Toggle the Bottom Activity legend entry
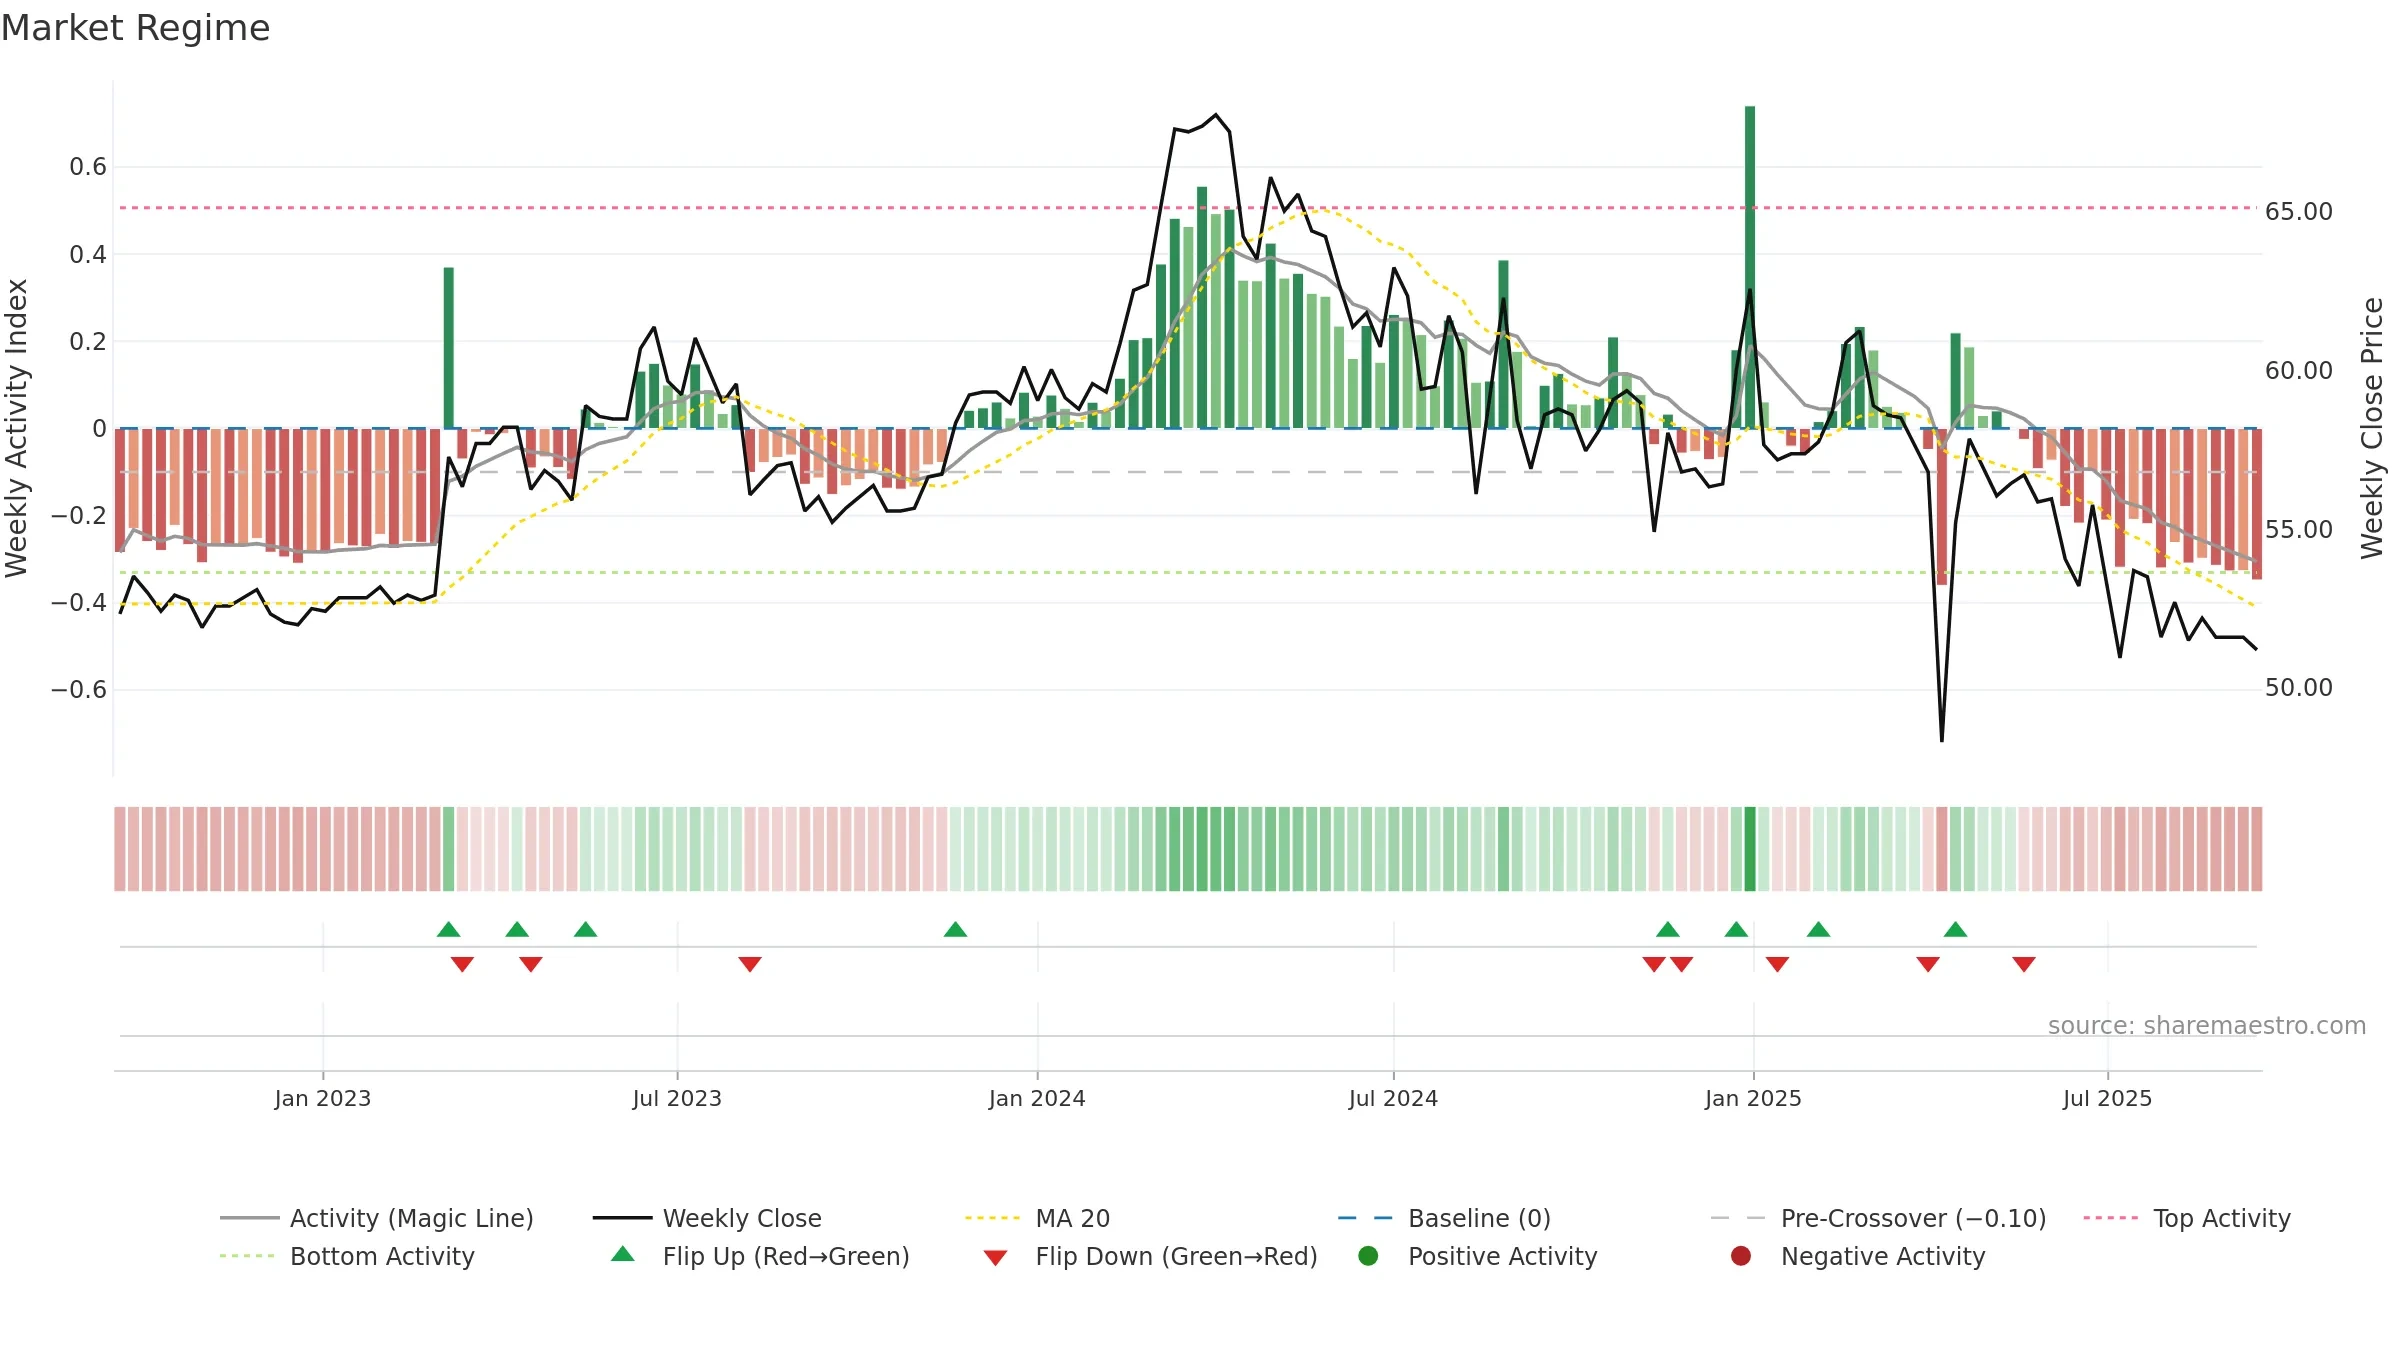Viewport: 2400px width, 1350px height. click(347, 1256)
